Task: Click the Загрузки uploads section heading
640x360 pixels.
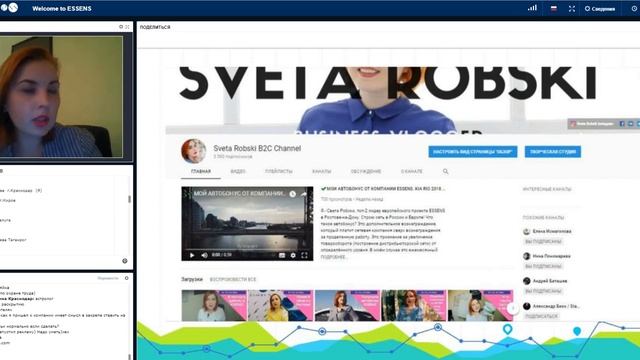Action: (x=192, y=280)
